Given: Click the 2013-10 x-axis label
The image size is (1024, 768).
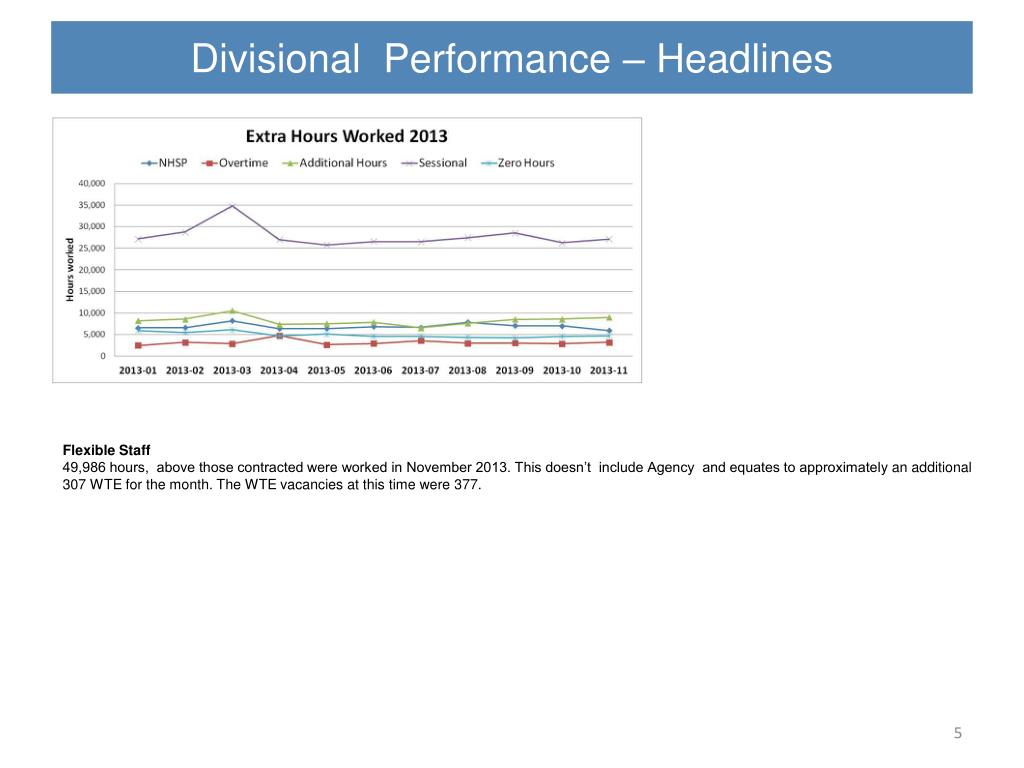Looking at the screenshot, I should 562,370.
